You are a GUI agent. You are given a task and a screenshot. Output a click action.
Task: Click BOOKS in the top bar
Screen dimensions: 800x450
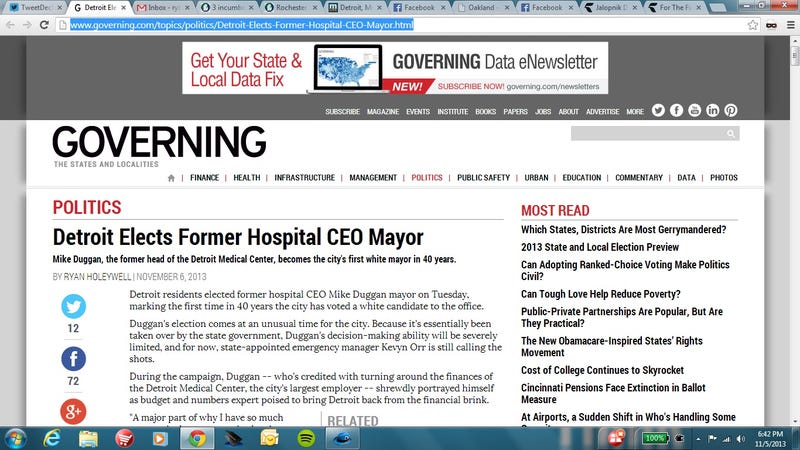[486, 111]
